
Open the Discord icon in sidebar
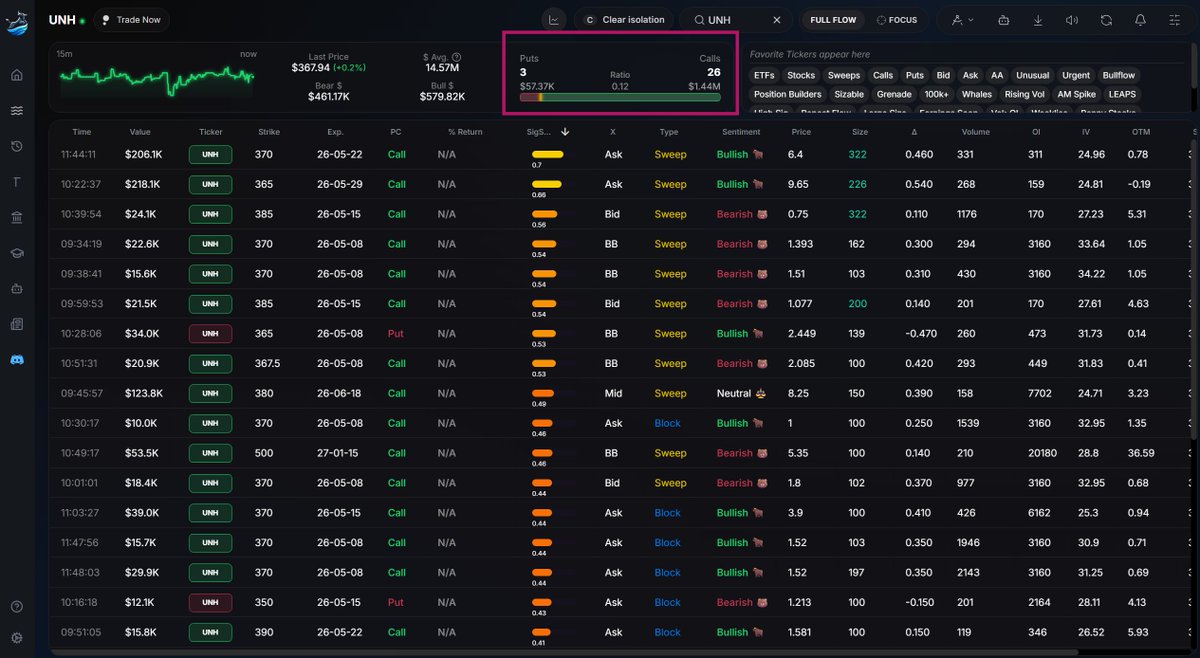click(16, 359)
